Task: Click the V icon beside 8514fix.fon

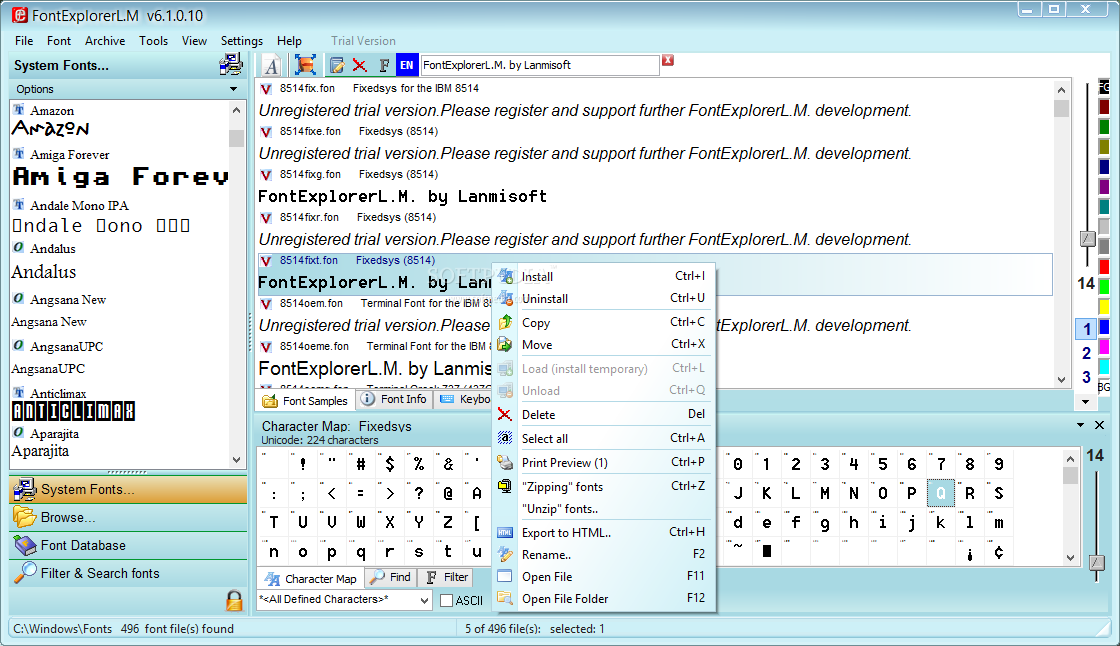Action: click(x=266, y=89)
